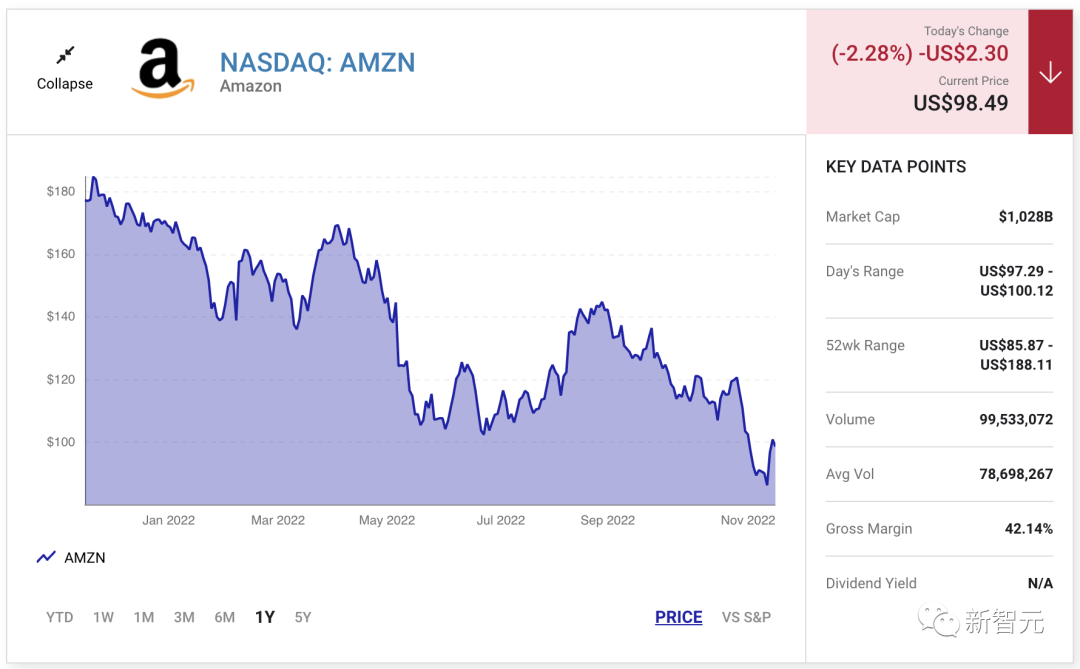Click the red down-arrow price change icon
1080x669 pixels.
tap(1050, 72)
